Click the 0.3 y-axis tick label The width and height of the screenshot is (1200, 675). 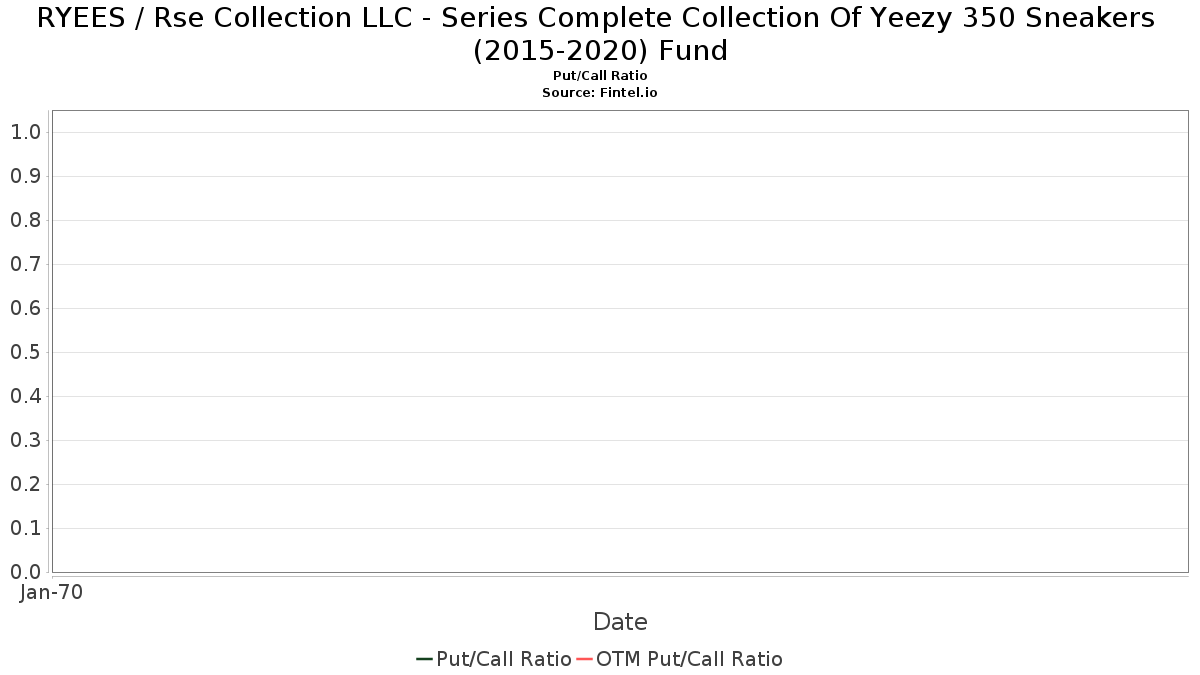point(25,440)
